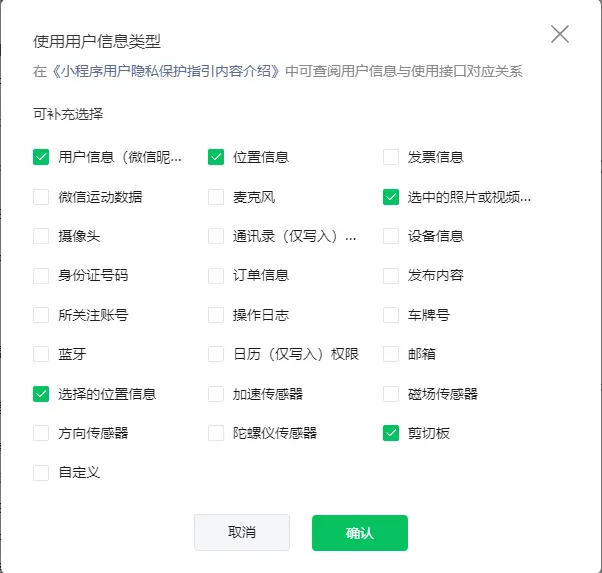Uncheck the 用户信息 checkbox

(41, 157)
